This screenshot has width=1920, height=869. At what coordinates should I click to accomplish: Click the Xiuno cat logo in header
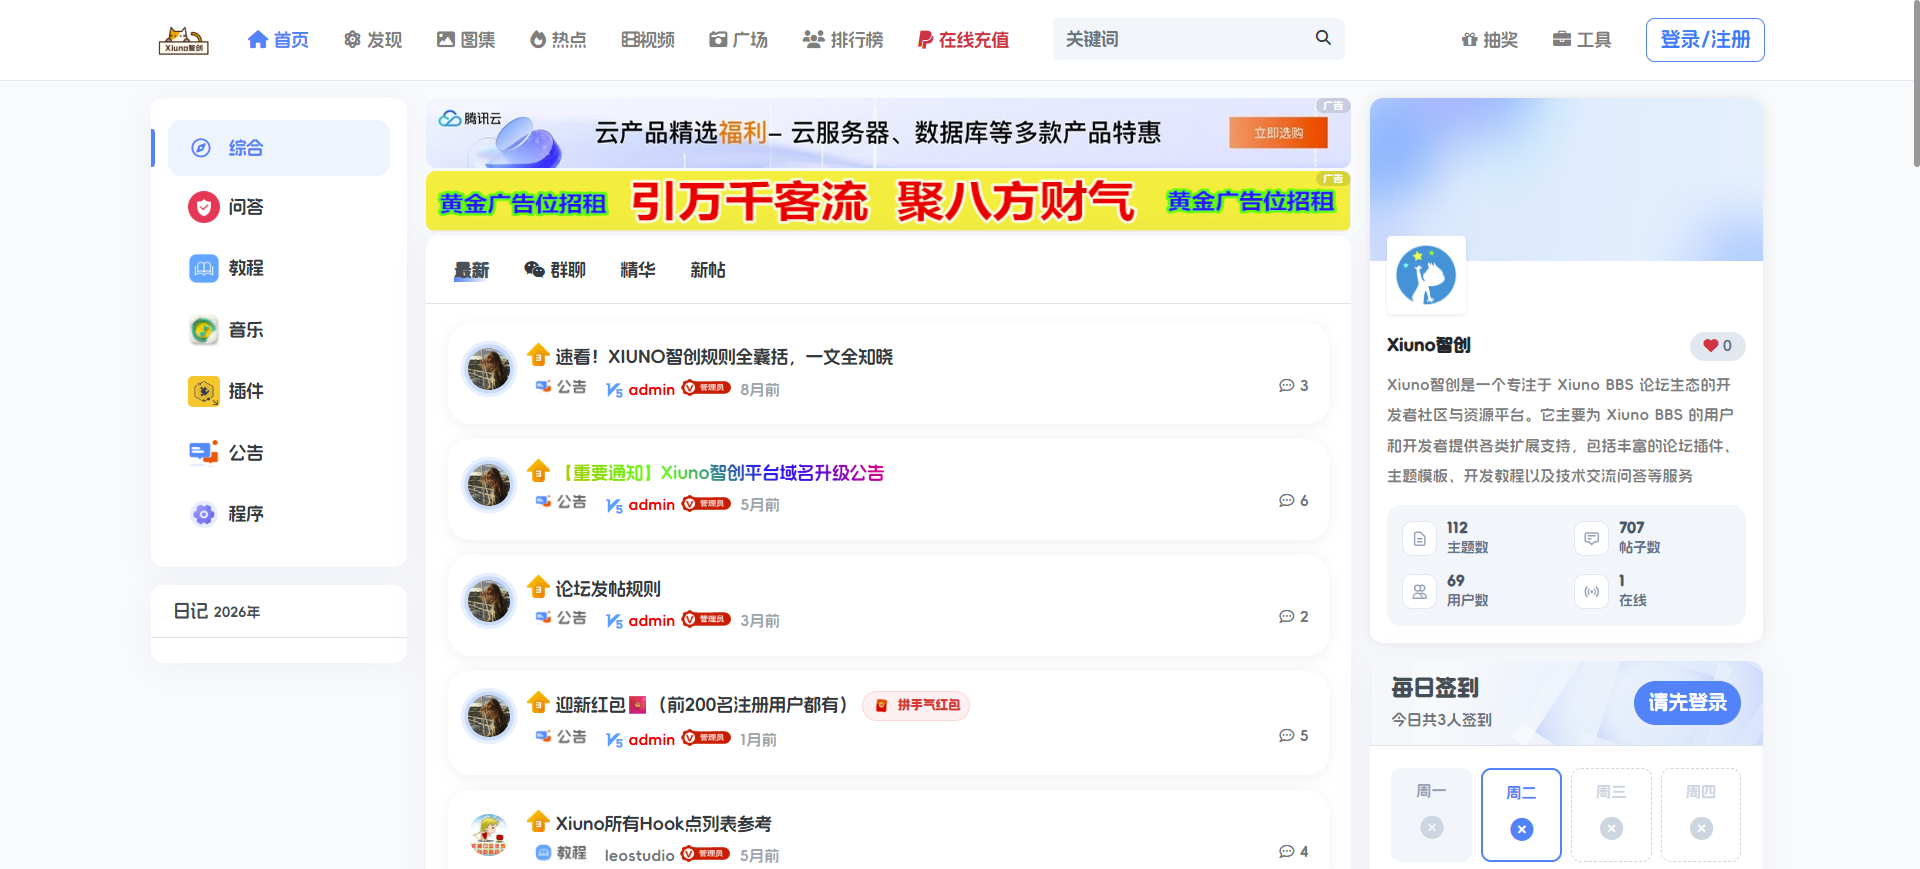pos(184,40)
